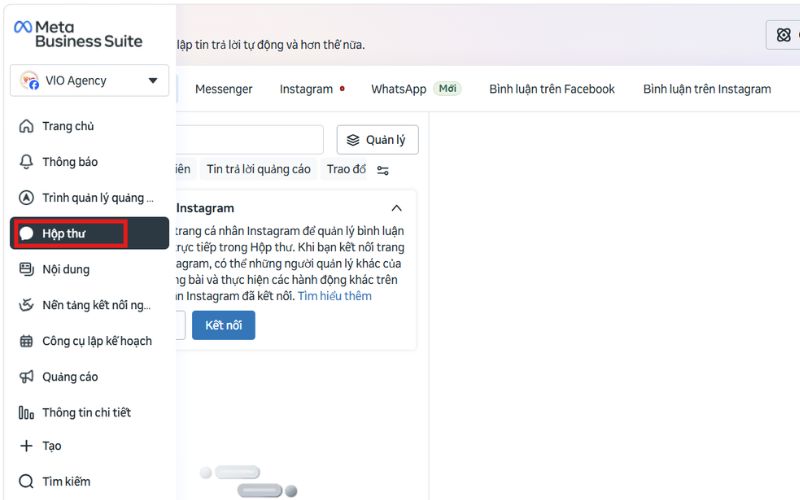
Task: Click the Meta Business Suite logo
Action: [x=78, y=34]
